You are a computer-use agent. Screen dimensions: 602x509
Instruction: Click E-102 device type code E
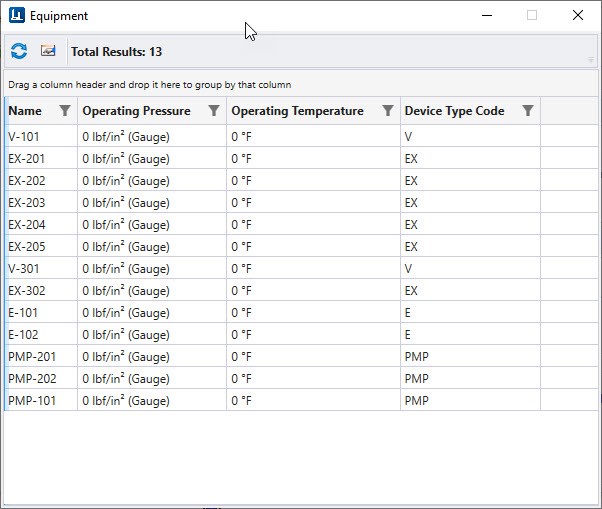[x=408, y=335]
